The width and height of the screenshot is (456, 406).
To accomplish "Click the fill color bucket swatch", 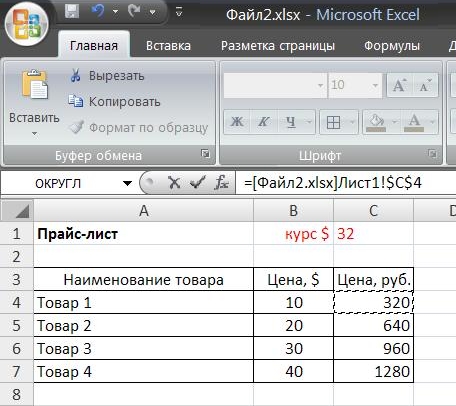I will click(x=376, y=122).
